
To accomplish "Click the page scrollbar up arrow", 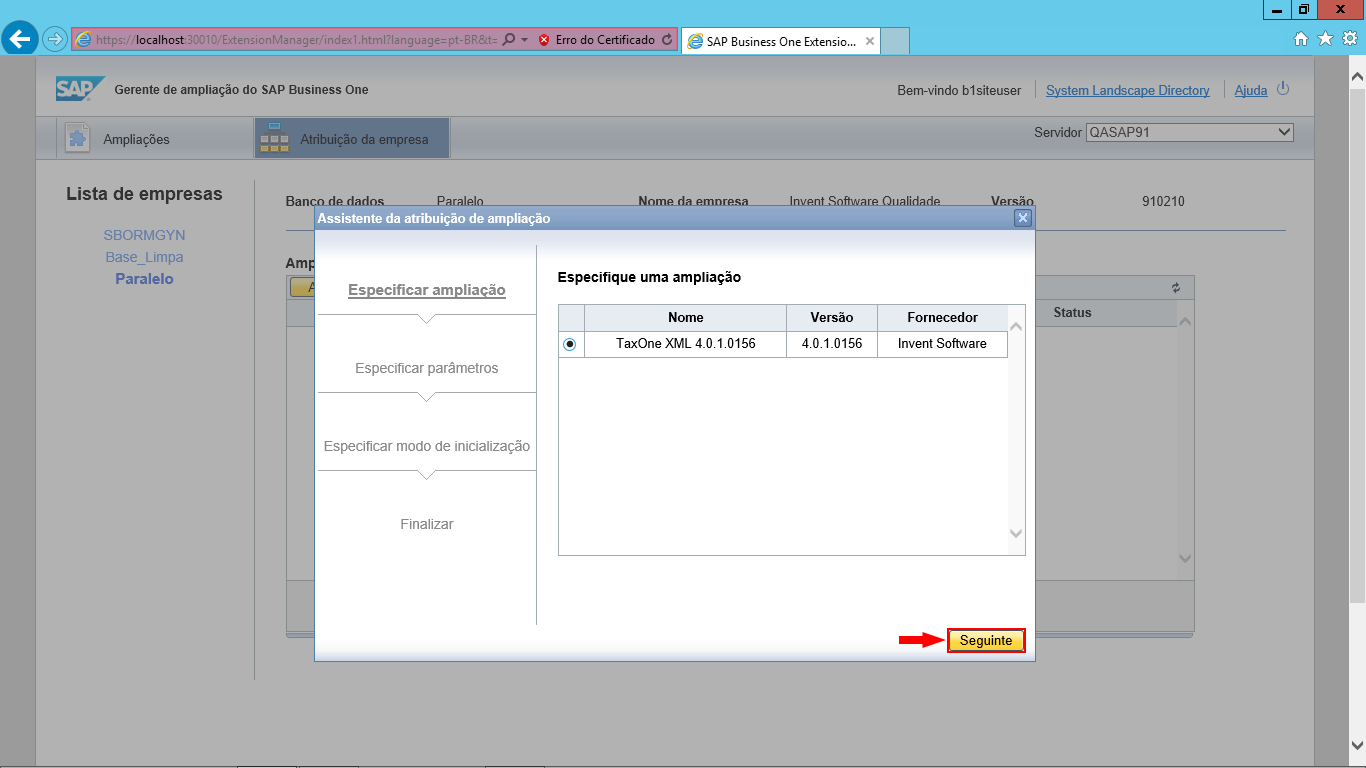I will [1357, 76].
